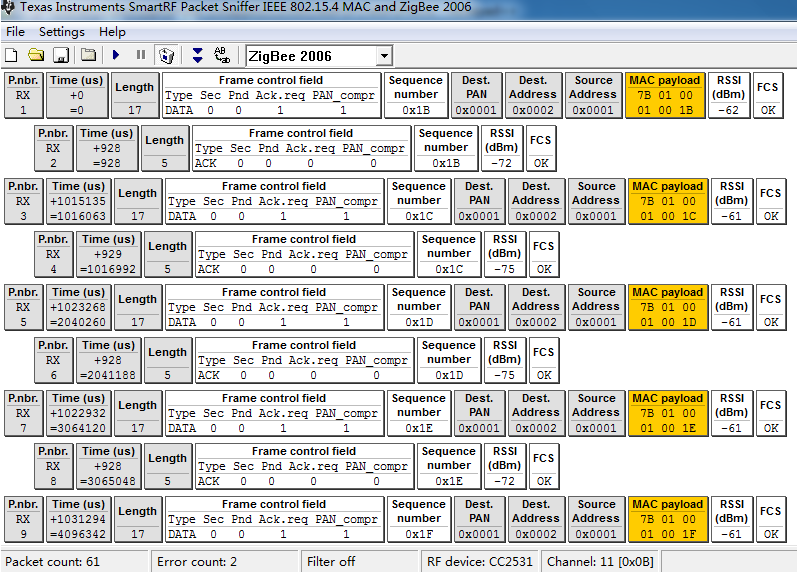Screen dimensions: 797x577
Task: Select packet 7 MAC payload ending 1E
Action: click(668, 413)
